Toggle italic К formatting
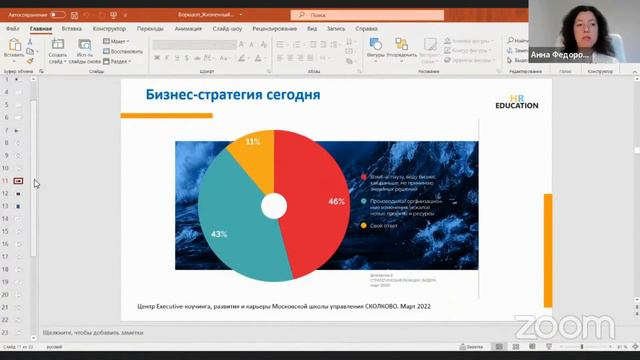Viewport: 640px width, 360px height. [x=167, y=58]
